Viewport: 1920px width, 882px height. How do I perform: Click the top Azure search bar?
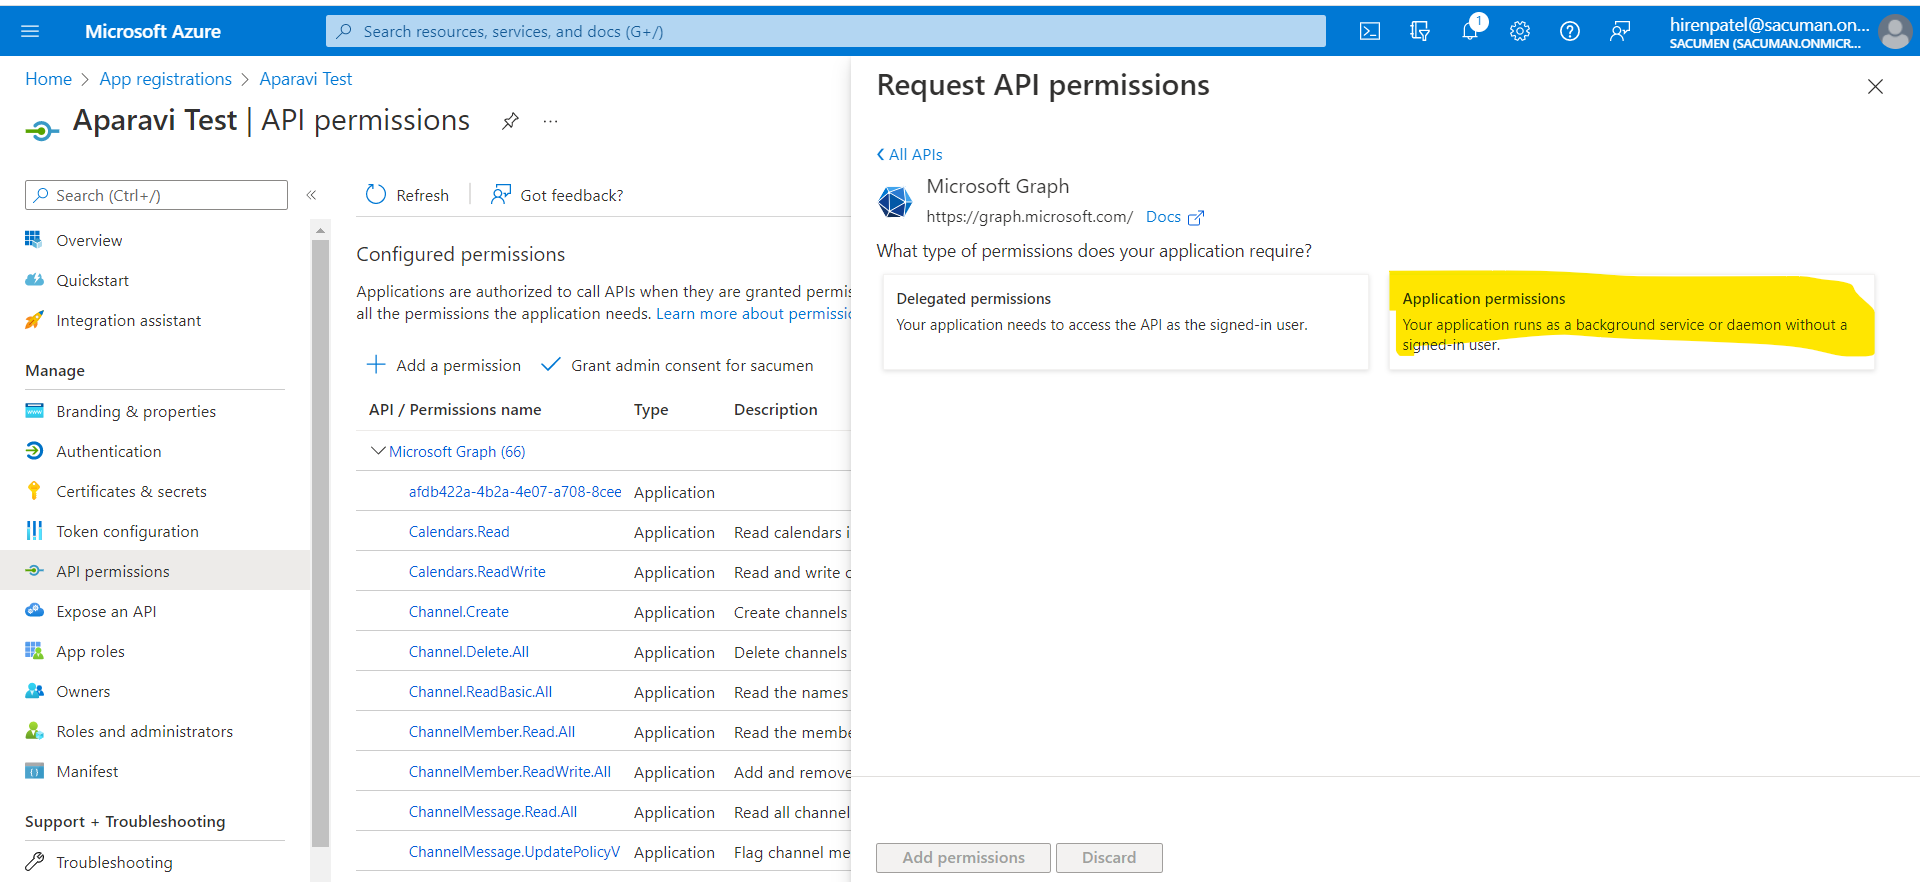(826, 31)
